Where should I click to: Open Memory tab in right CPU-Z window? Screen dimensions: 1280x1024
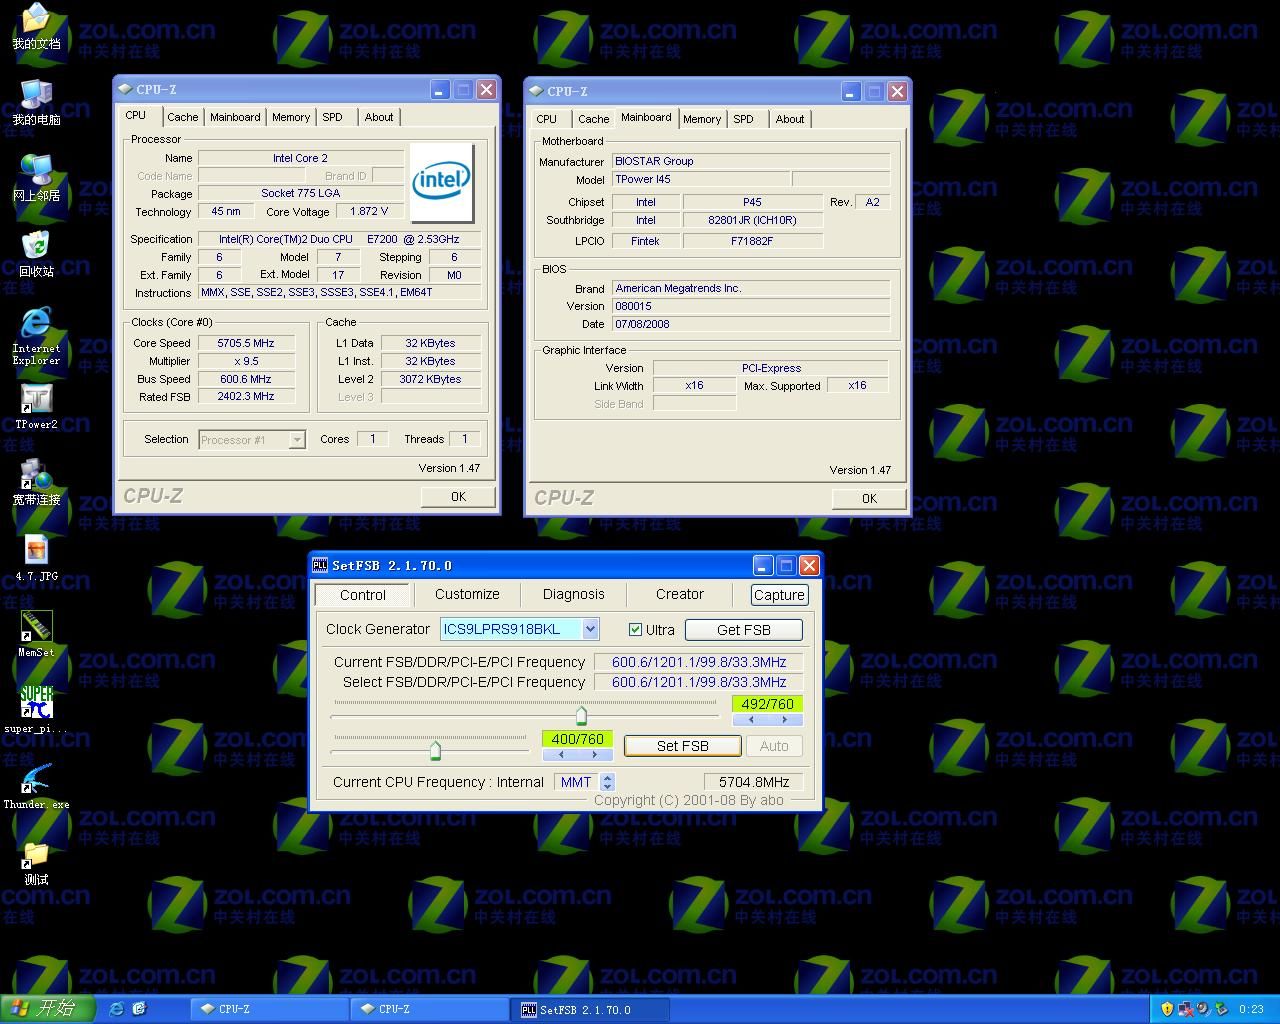point(702,119)
